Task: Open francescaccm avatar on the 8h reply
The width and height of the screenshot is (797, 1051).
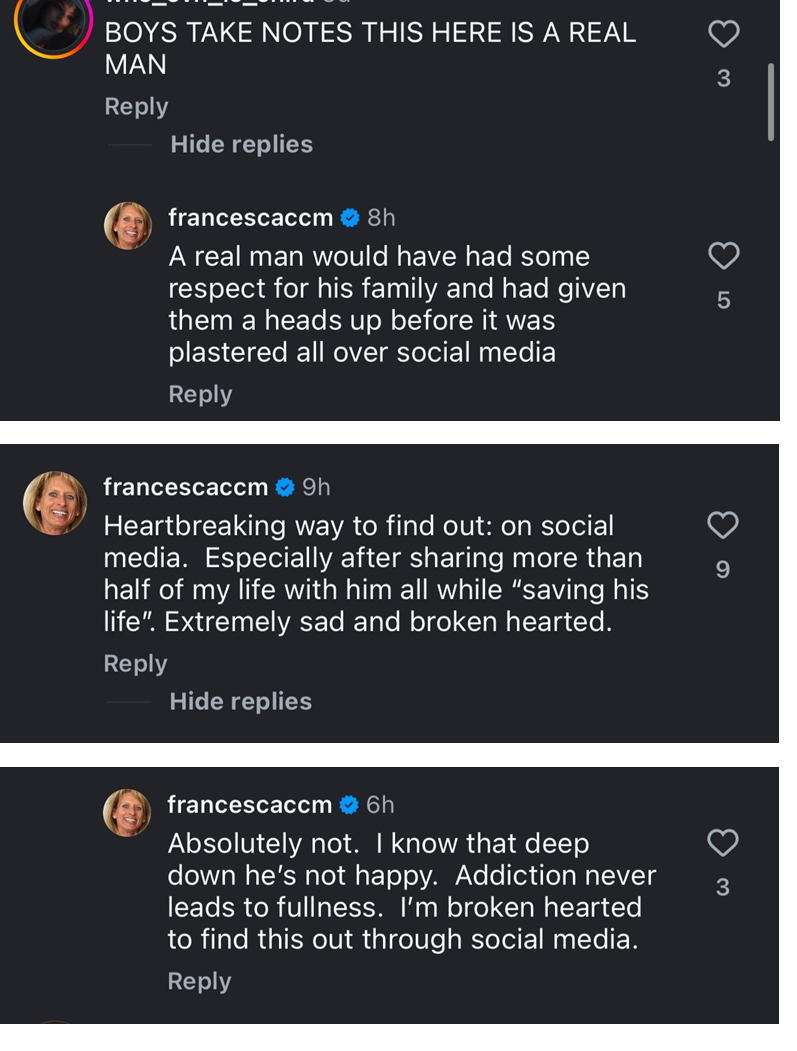Action: (x=128, y=226)
